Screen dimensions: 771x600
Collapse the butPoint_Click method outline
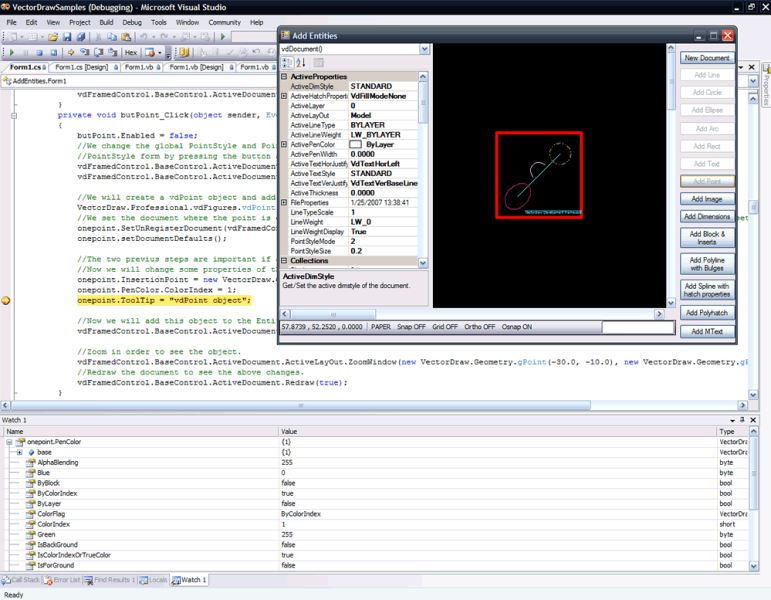[x=14, y=116]
